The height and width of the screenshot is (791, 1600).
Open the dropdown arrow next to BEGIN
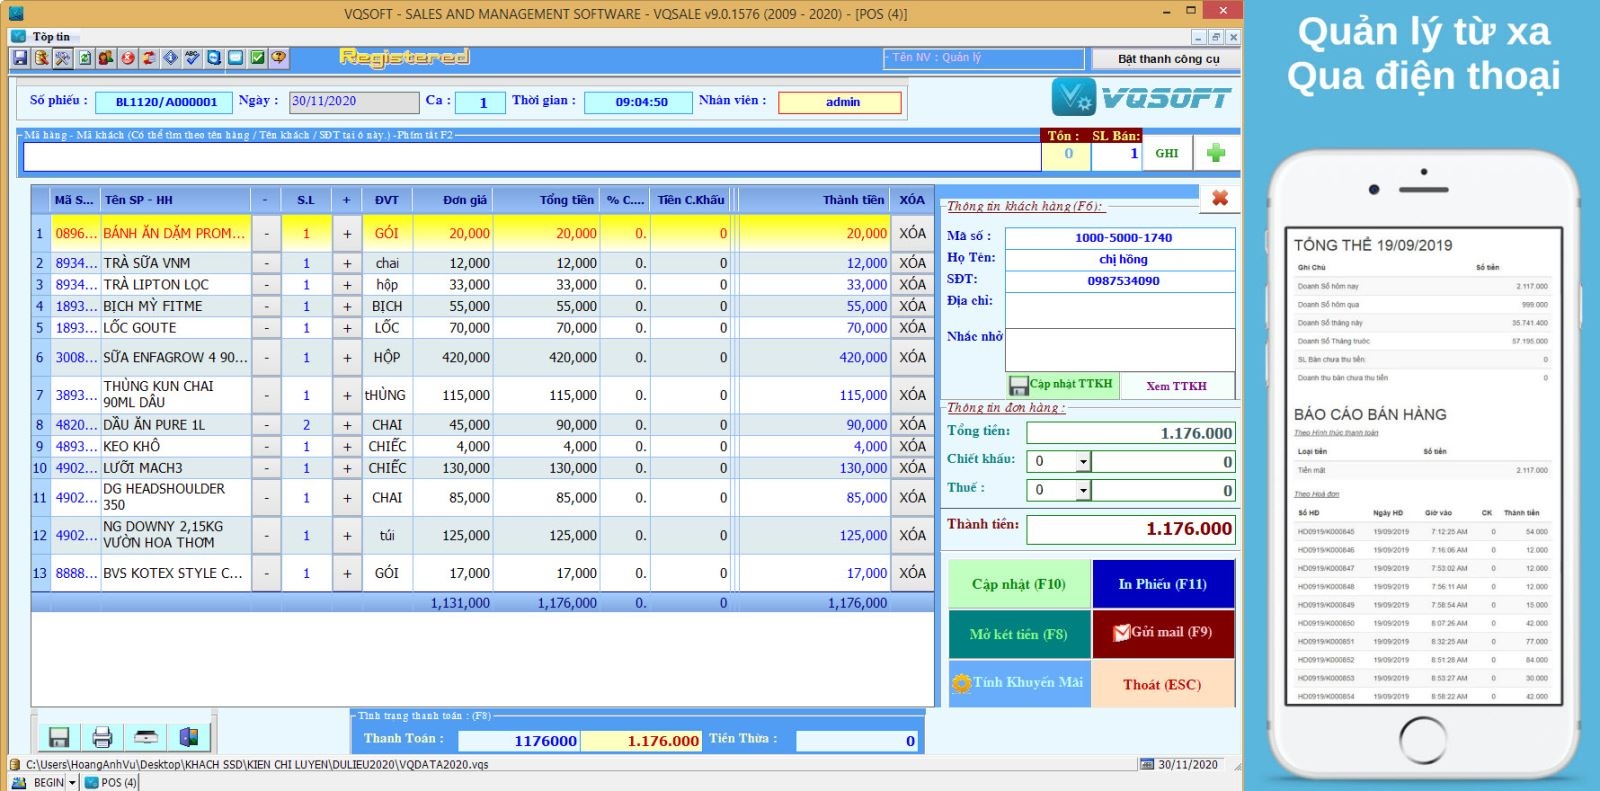tap(72, 783)
